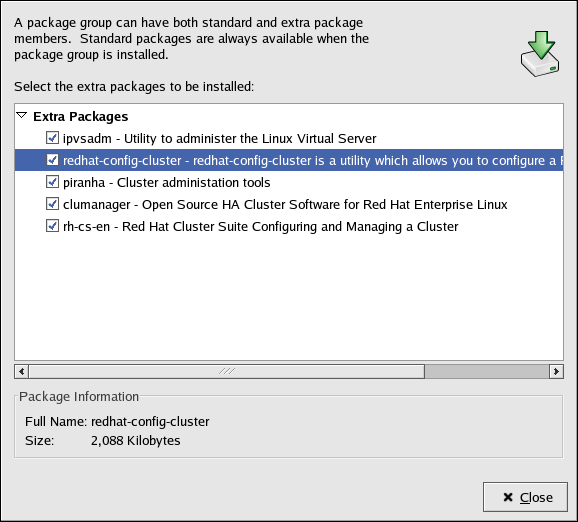578x522 pixels.
Task: Click the X icon on Close button
Action: (x=508, y=497)
